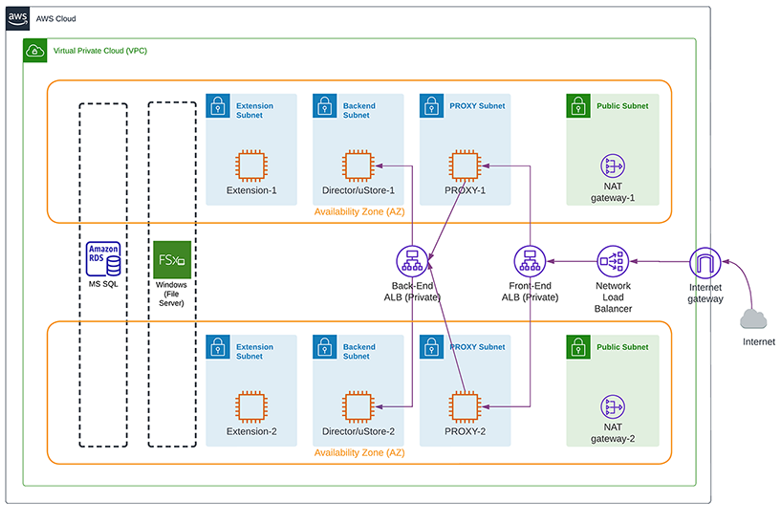Select the FSx Windows File Server icon

point(172,259)
